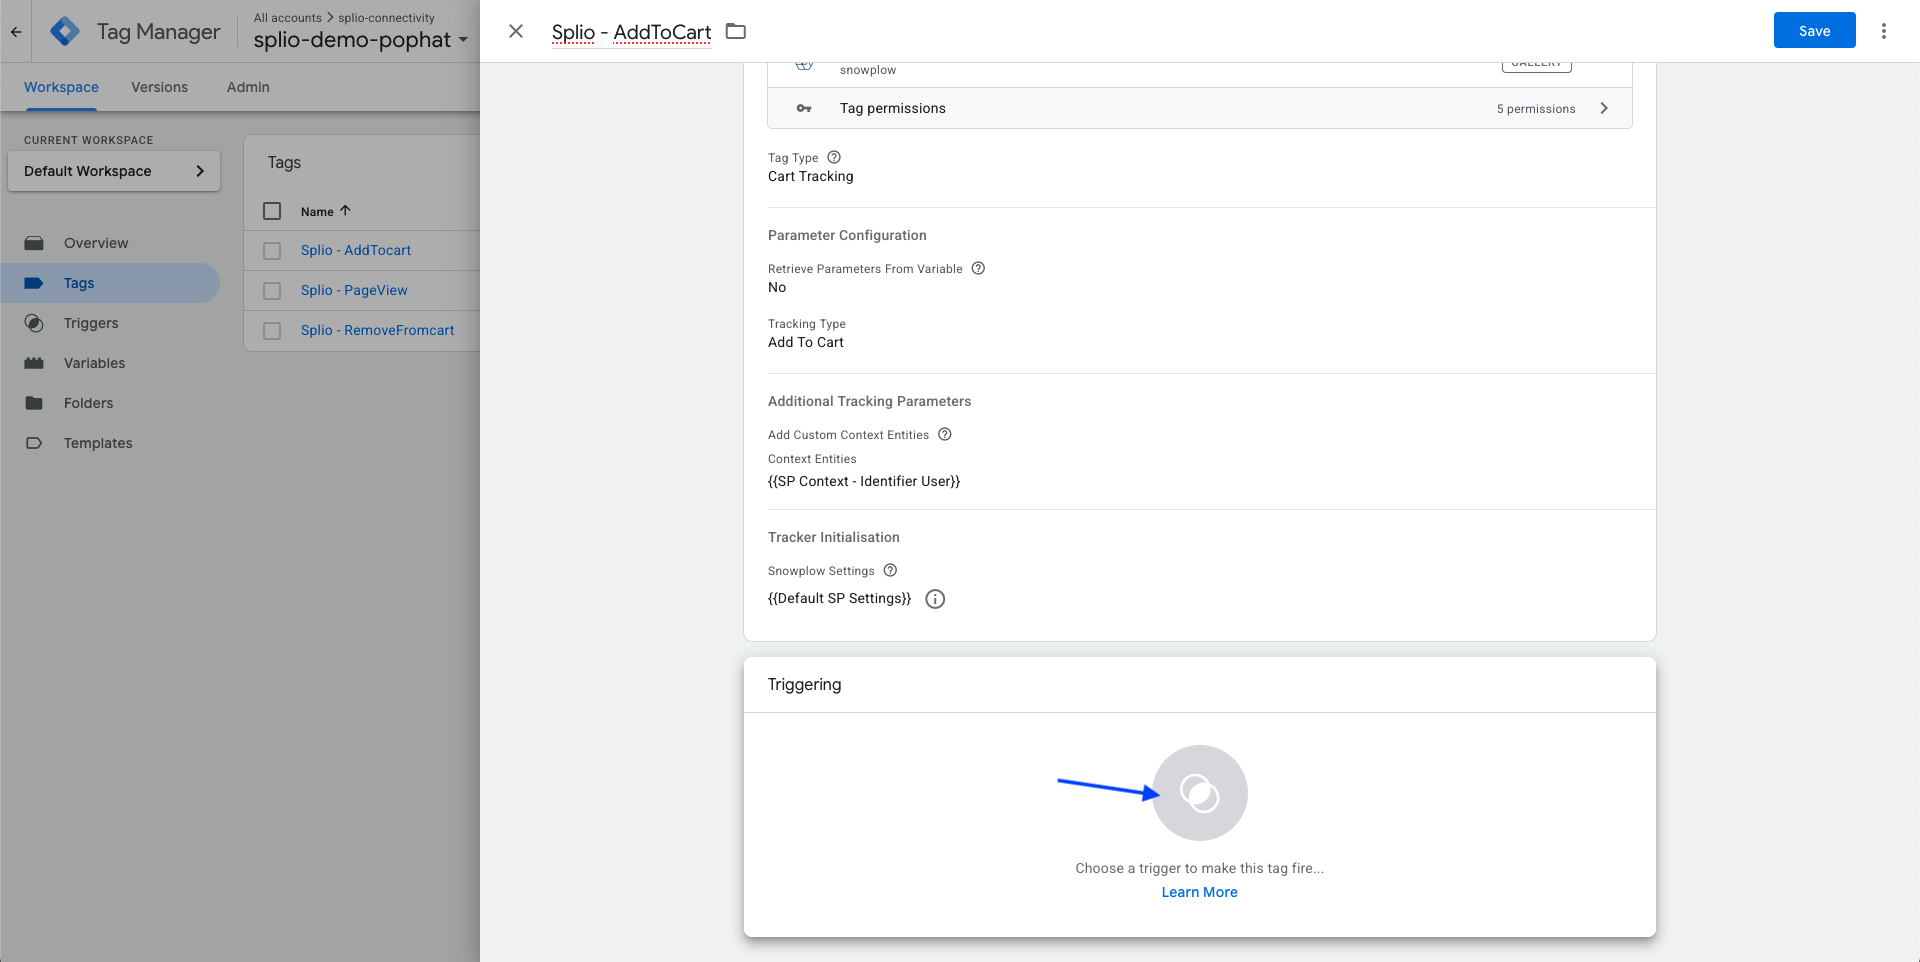Click the Folders sidebar icon
This screenshot has width=1920, height=962.
pos(34,403)
